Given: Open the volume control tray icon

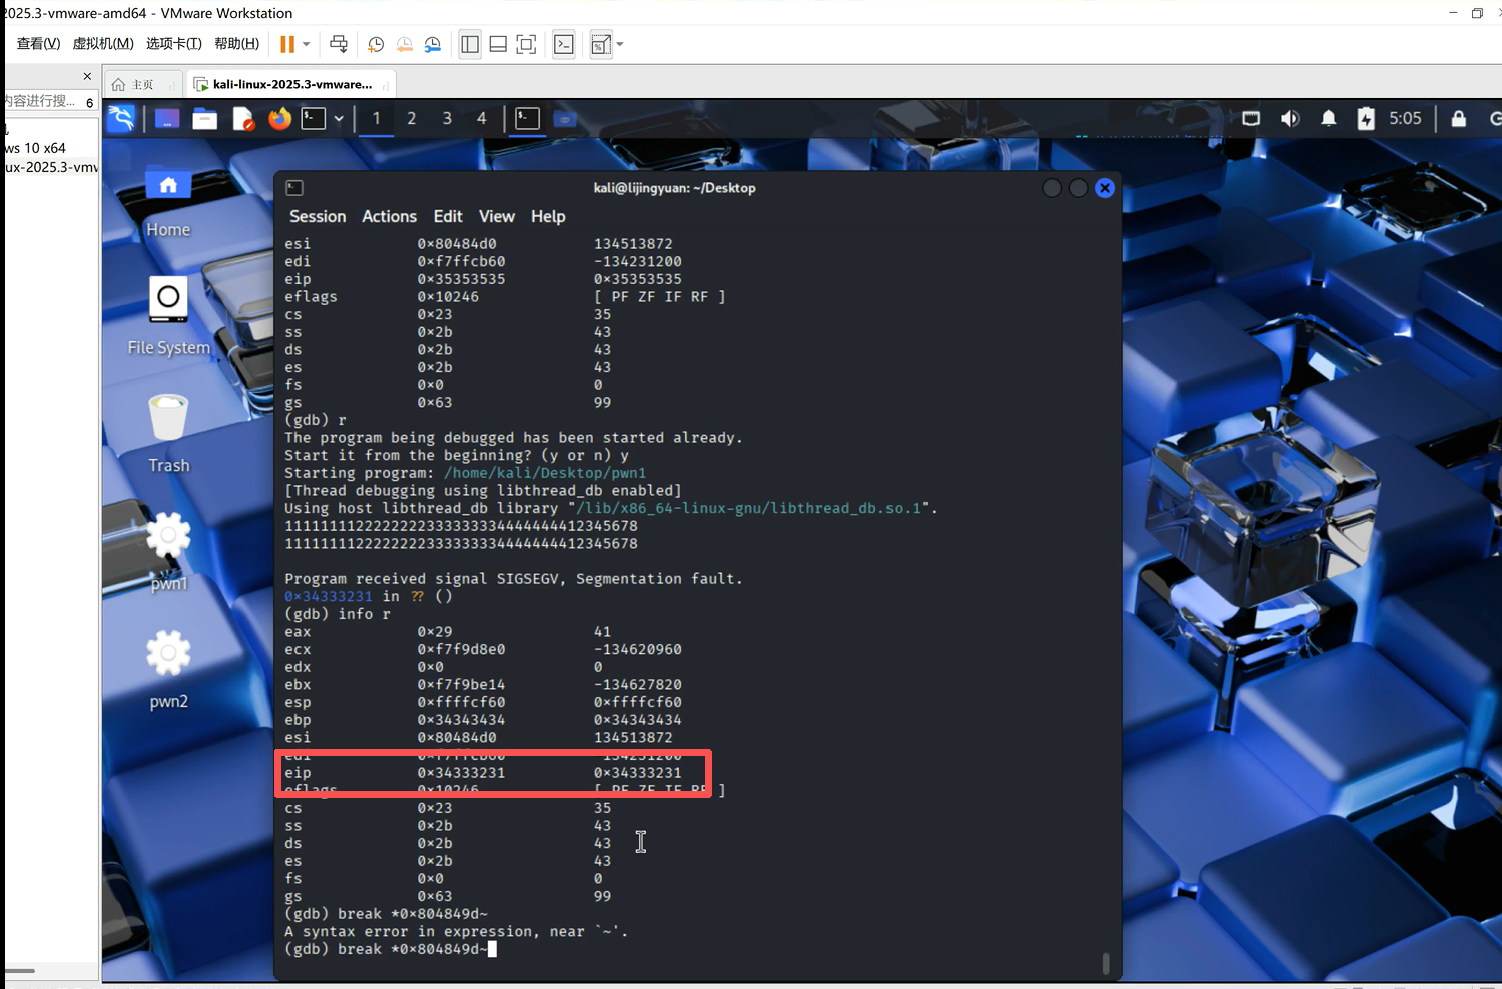Looking at the screenshot, I should [1290, 118].
